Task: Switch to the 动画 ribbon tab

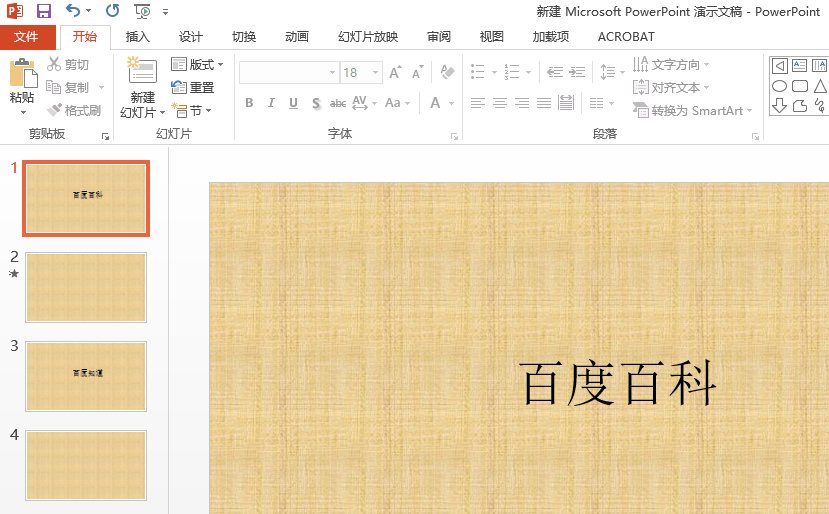Action: (x=297, y=36)
